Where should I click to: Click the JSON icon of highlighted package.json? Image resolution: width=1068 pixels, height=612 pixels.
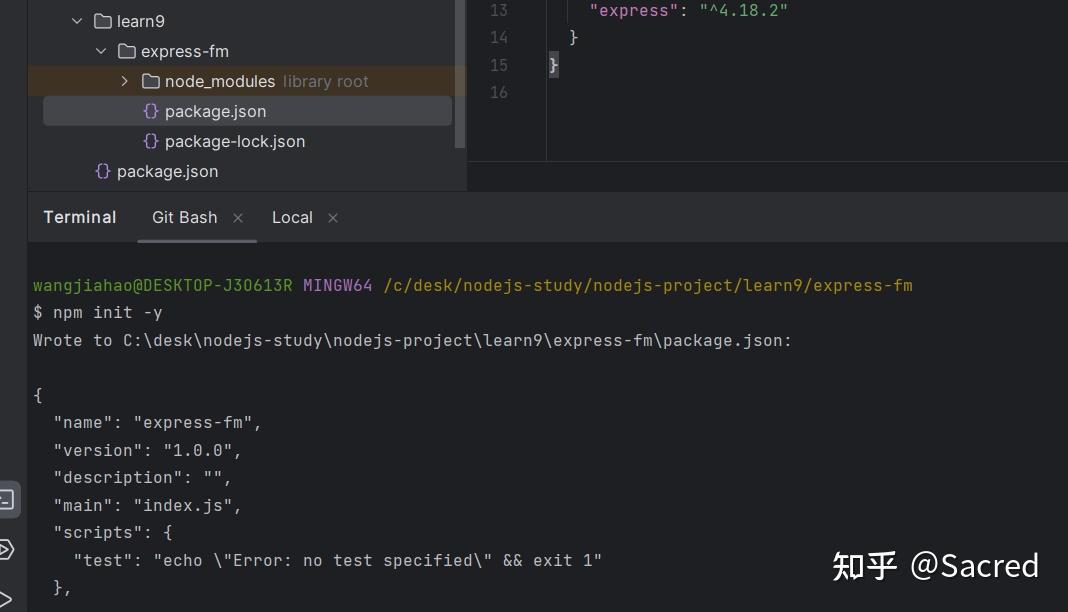click(151, 111)
